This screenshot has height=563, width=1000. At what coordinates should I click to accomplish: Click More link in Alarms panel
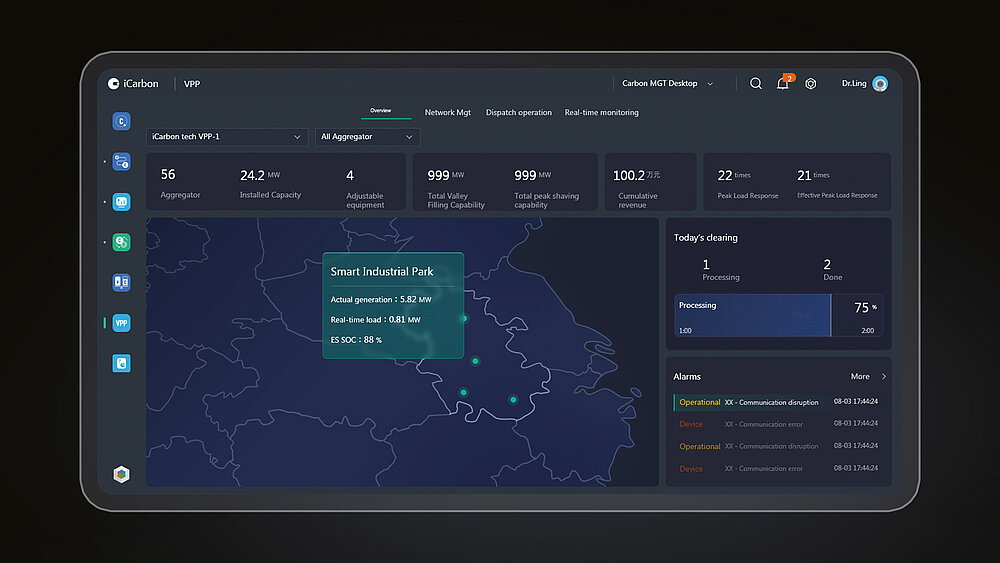tap(867, 377)
